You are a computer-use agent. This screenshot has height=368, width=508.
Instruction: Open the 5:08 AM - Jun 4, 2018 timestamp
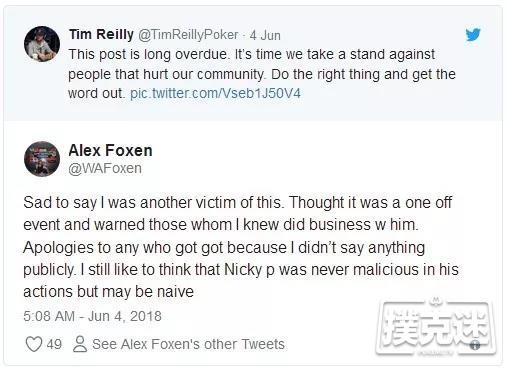tap(92, 316)
